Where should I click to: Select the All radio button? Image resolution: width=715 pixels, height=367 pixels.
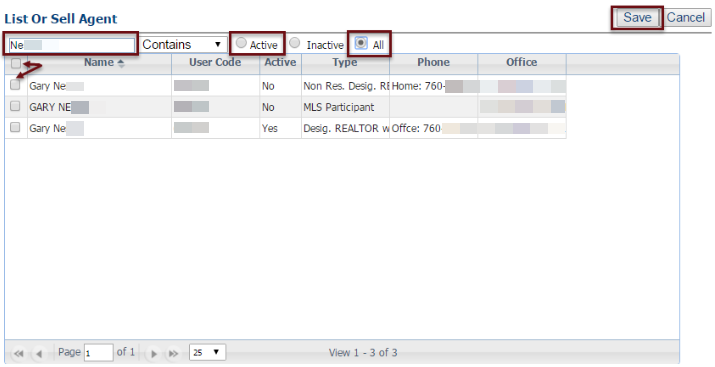click(x=361, y=43)
